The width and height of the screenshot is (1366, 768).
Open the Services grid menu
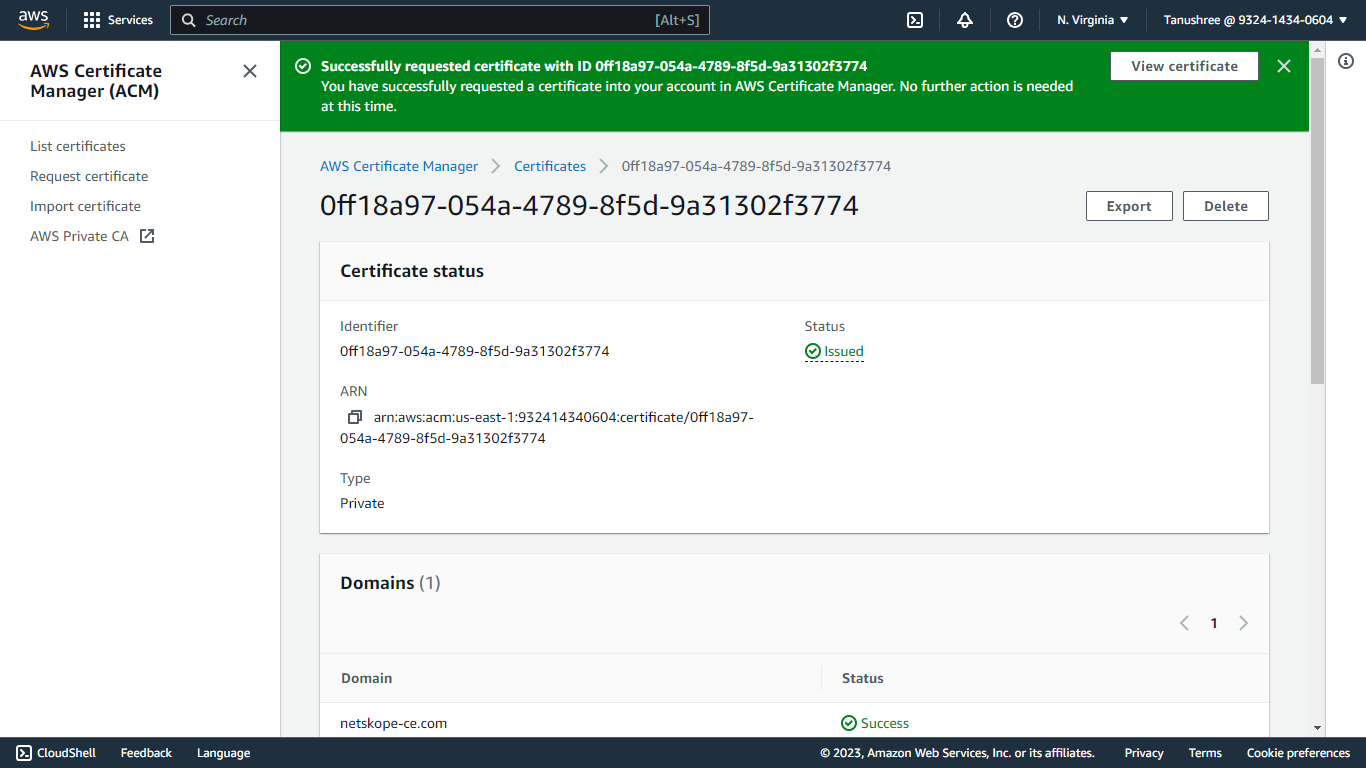click(118, 20)
